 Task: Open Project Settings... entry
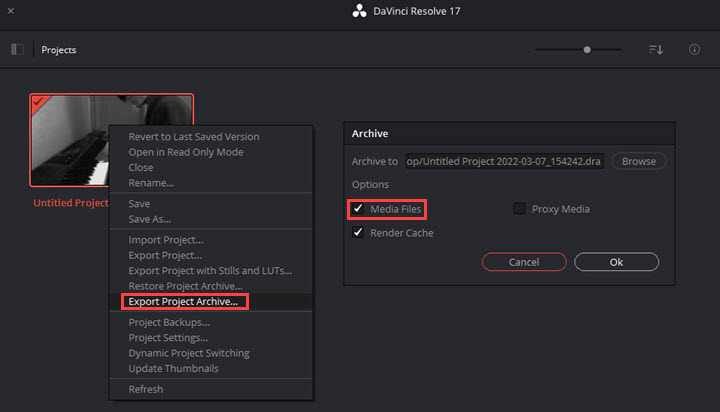click(168, 338)
